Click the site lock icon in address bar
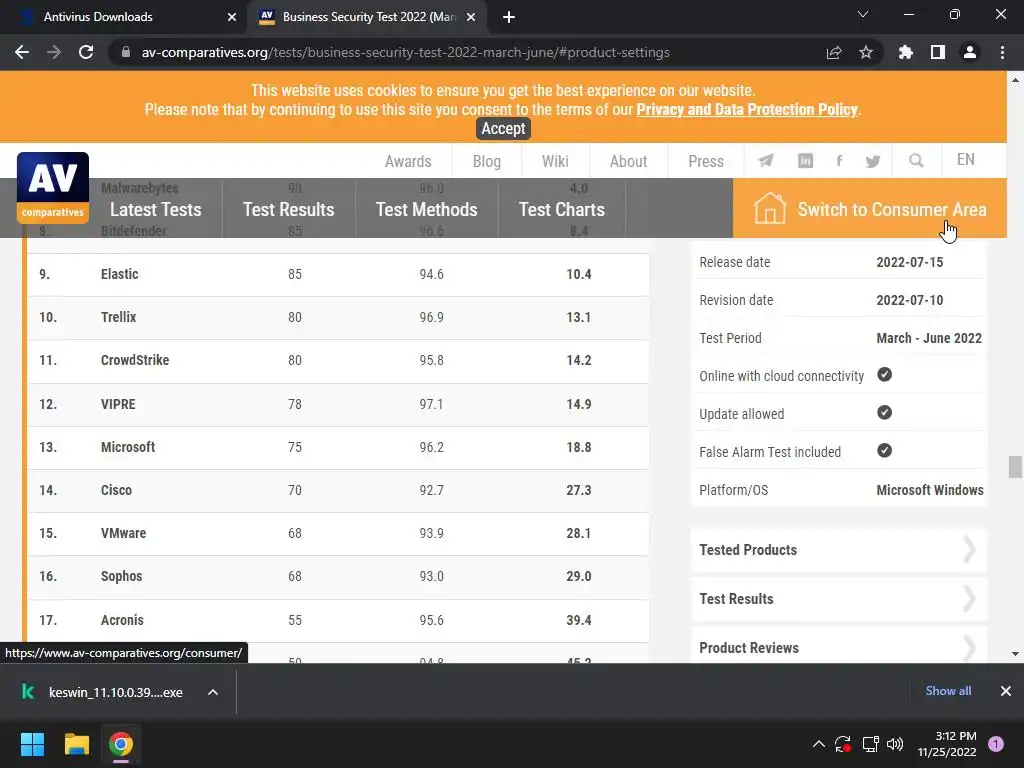 (x=126, y=52)
